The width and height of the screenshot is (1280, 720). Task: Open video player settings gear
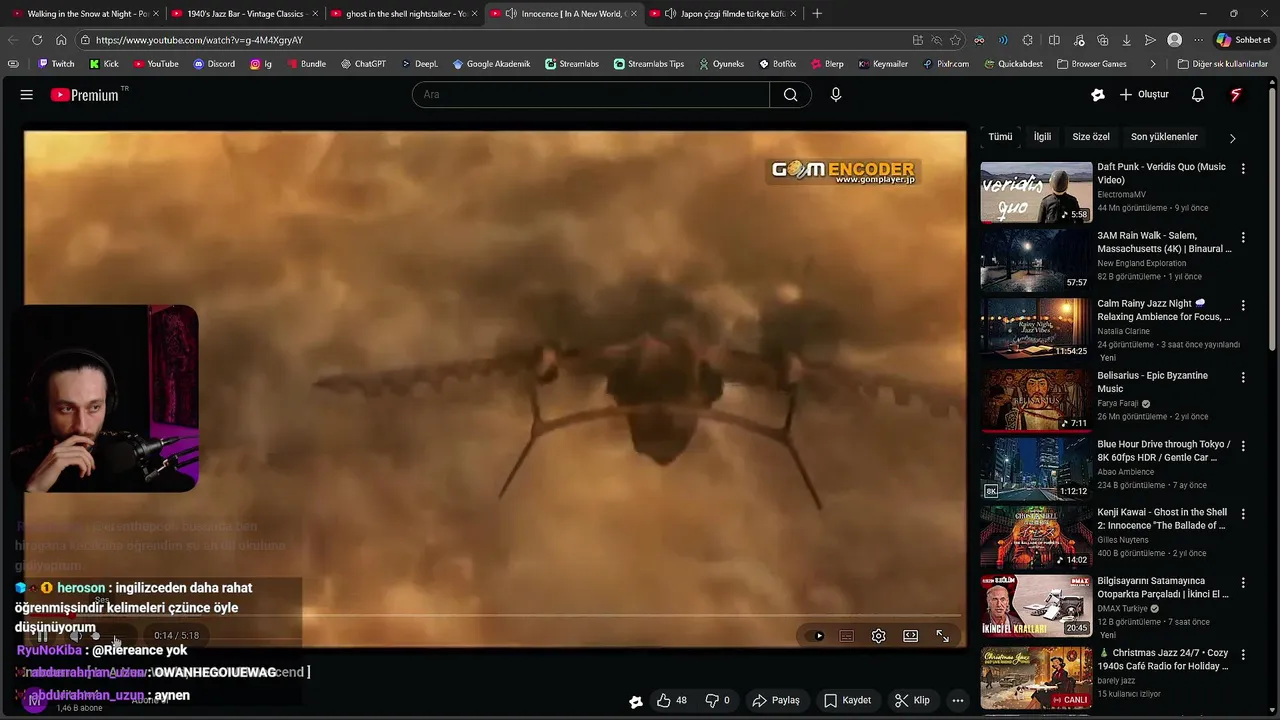pyautogui.click(x=878, y=636)
